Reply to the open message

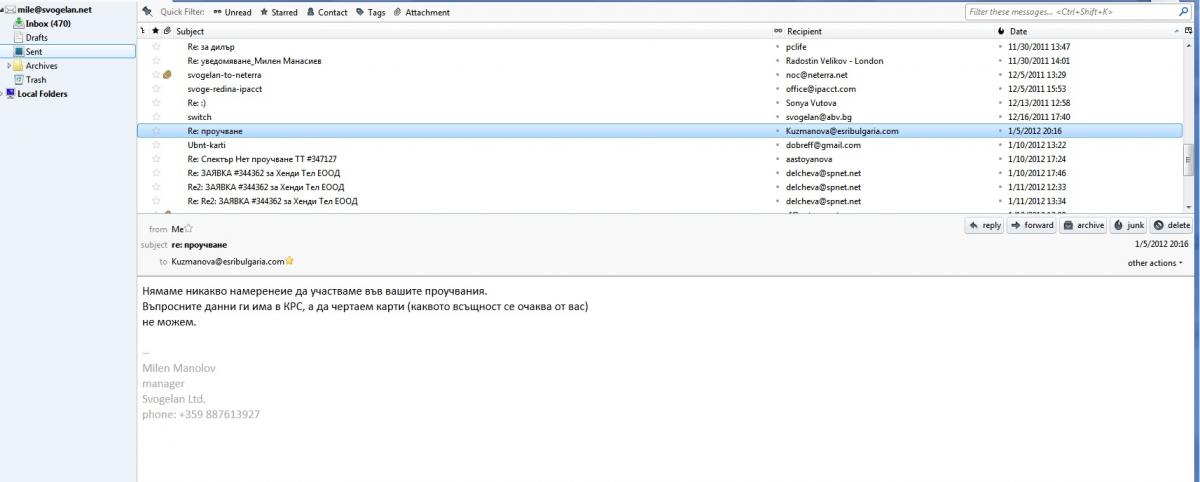click(984, 226)
